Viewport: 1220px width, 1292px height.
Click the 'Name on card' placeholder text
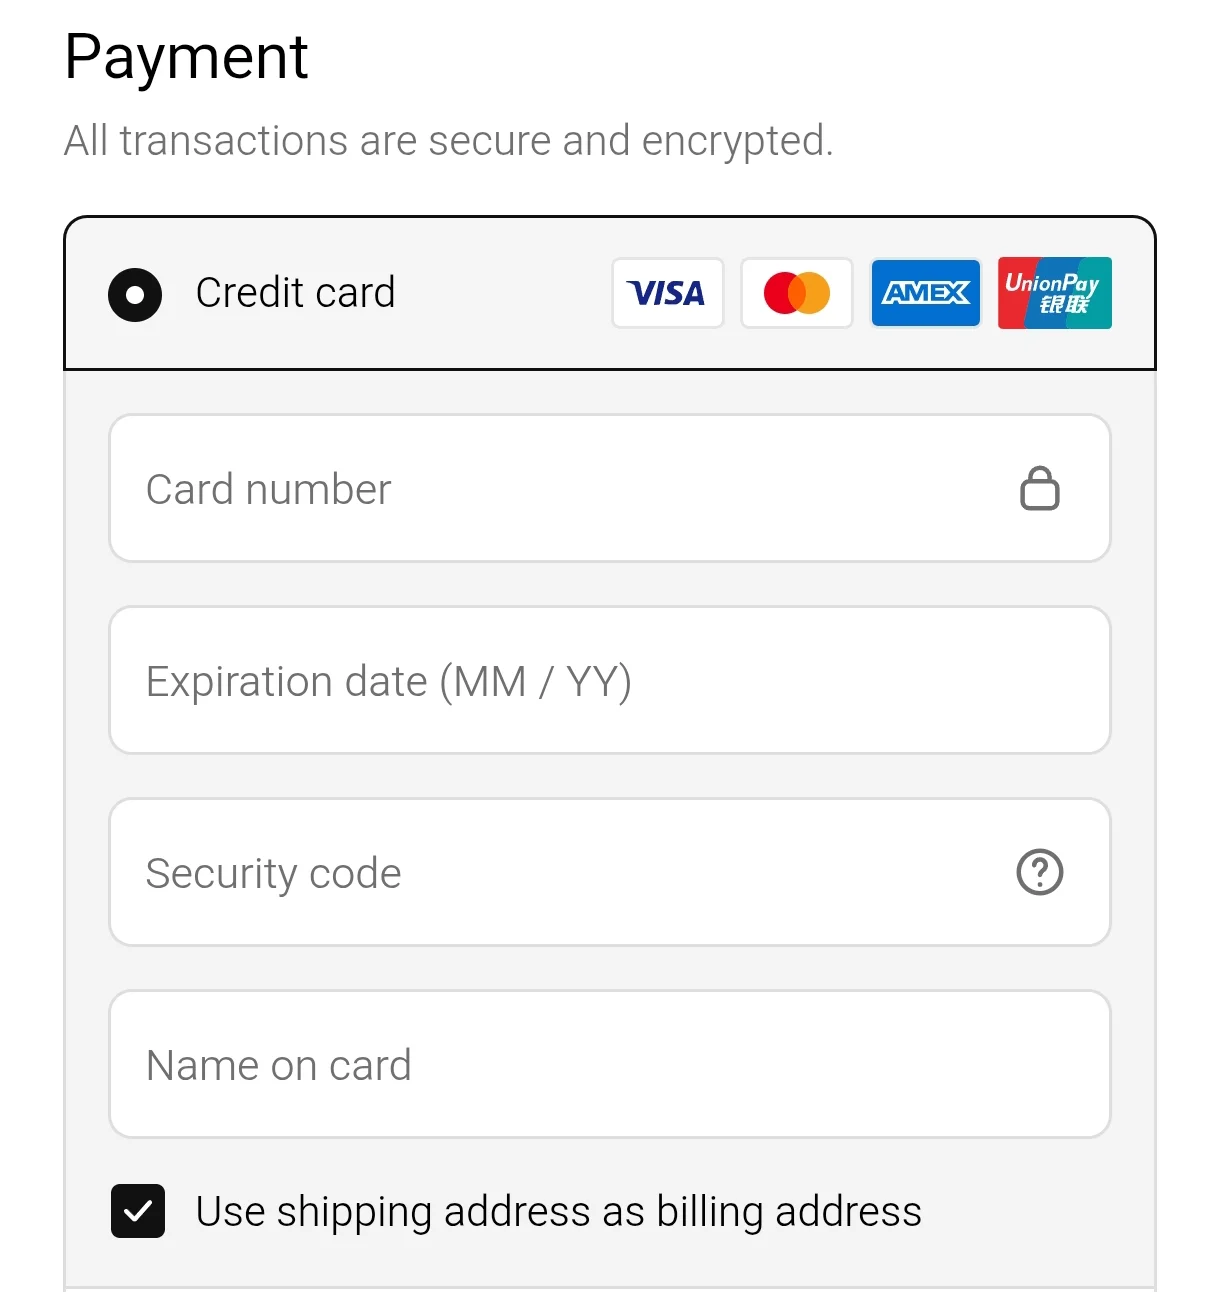click(x=278, y=1065)
